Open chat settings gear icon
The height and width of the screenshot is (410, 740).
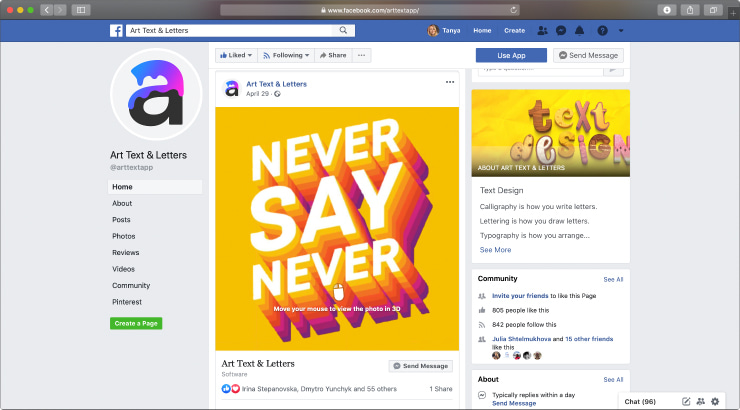(715, 402)
